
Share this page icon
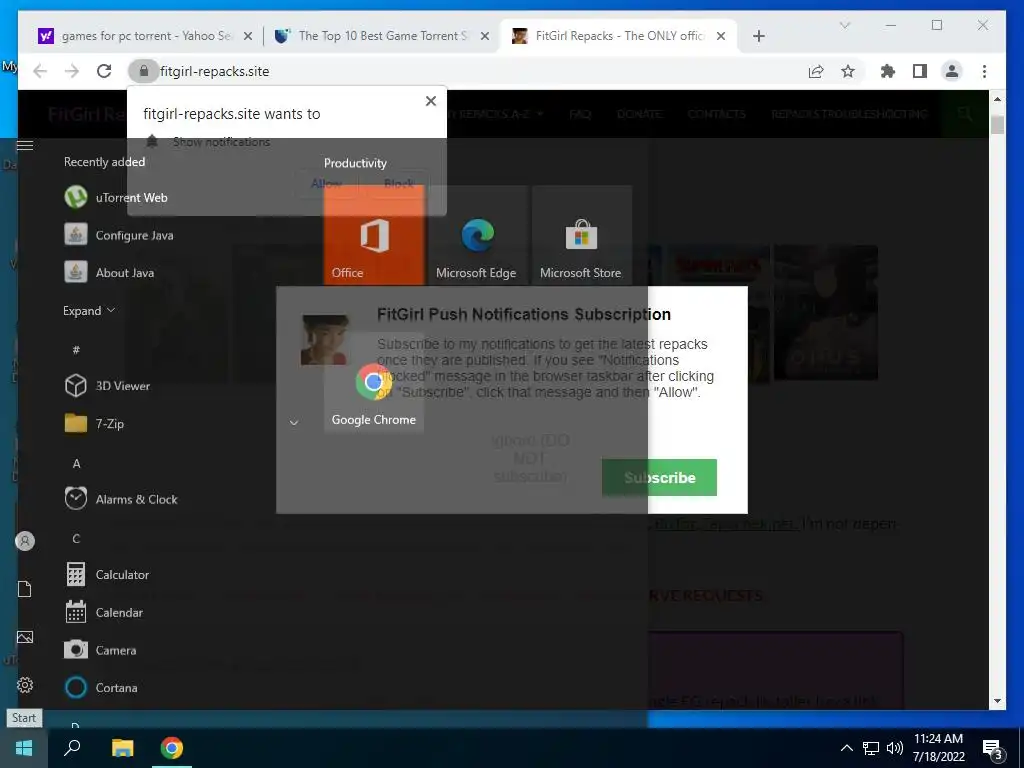816,71
